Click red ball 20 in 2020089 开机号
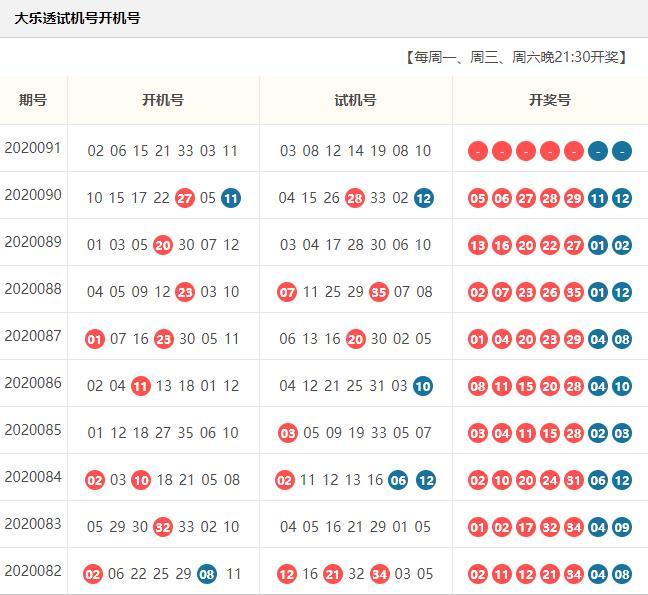 (163, 245)
